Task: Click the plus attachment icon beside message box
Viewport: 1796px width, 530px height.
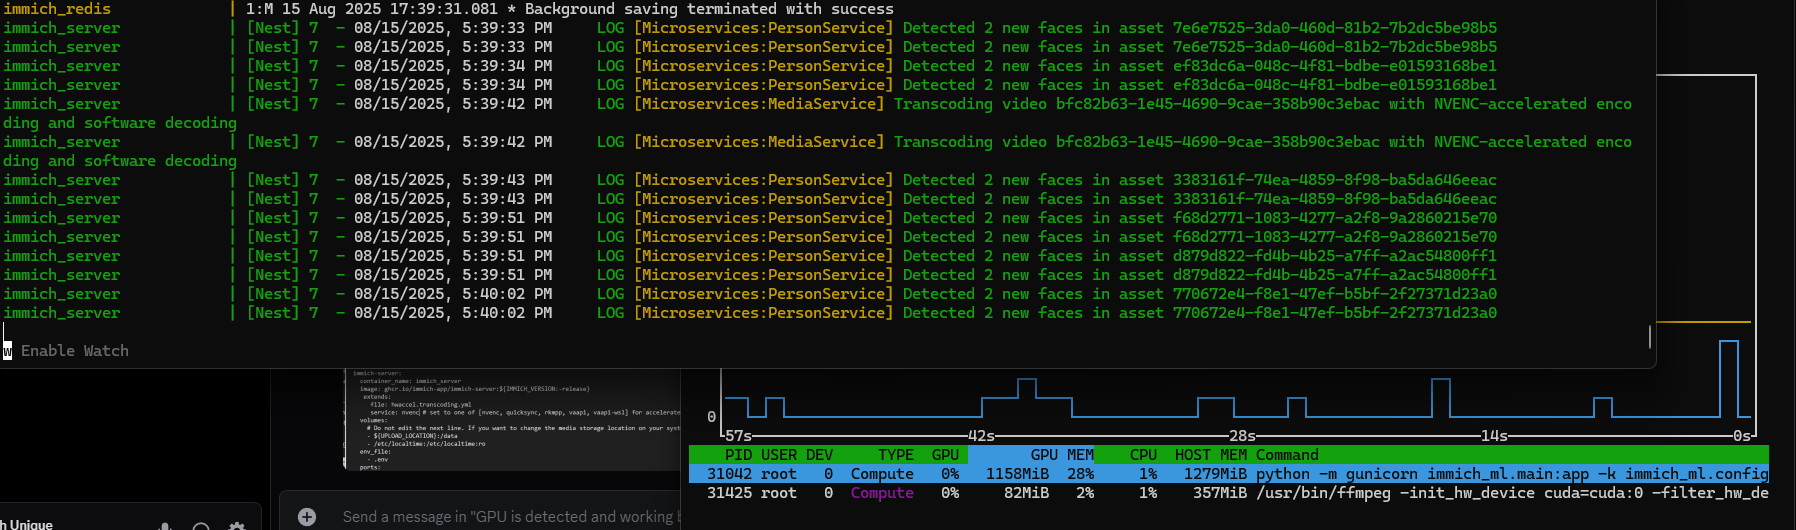Action: point(307,517)
